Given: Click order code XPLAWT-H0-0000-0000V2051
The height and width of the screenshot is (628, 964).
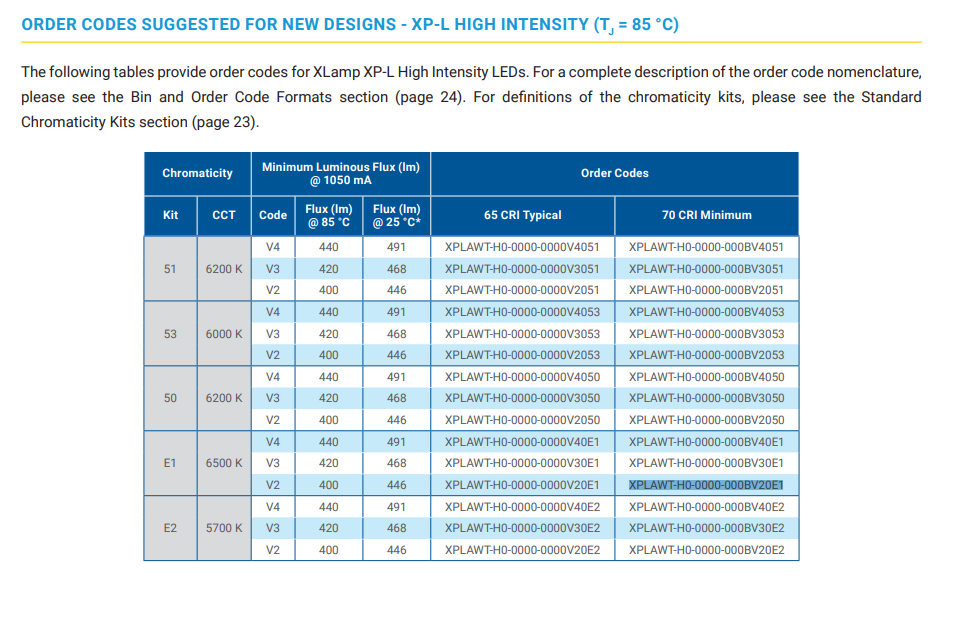Looking at the screenshot, I should pos(522,290).
